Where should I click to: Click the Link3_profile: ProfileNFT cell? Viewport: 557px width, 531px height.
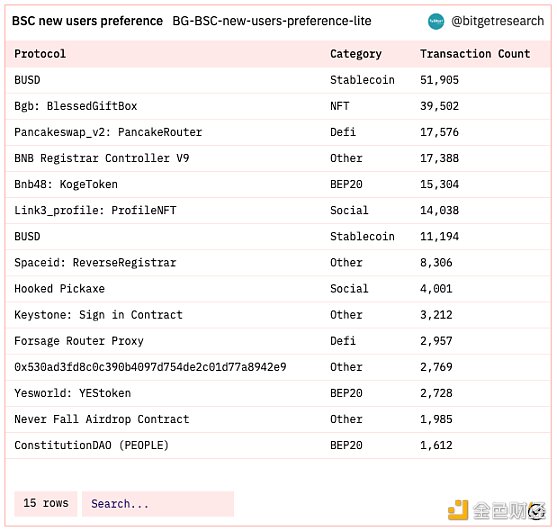(95, 211)
